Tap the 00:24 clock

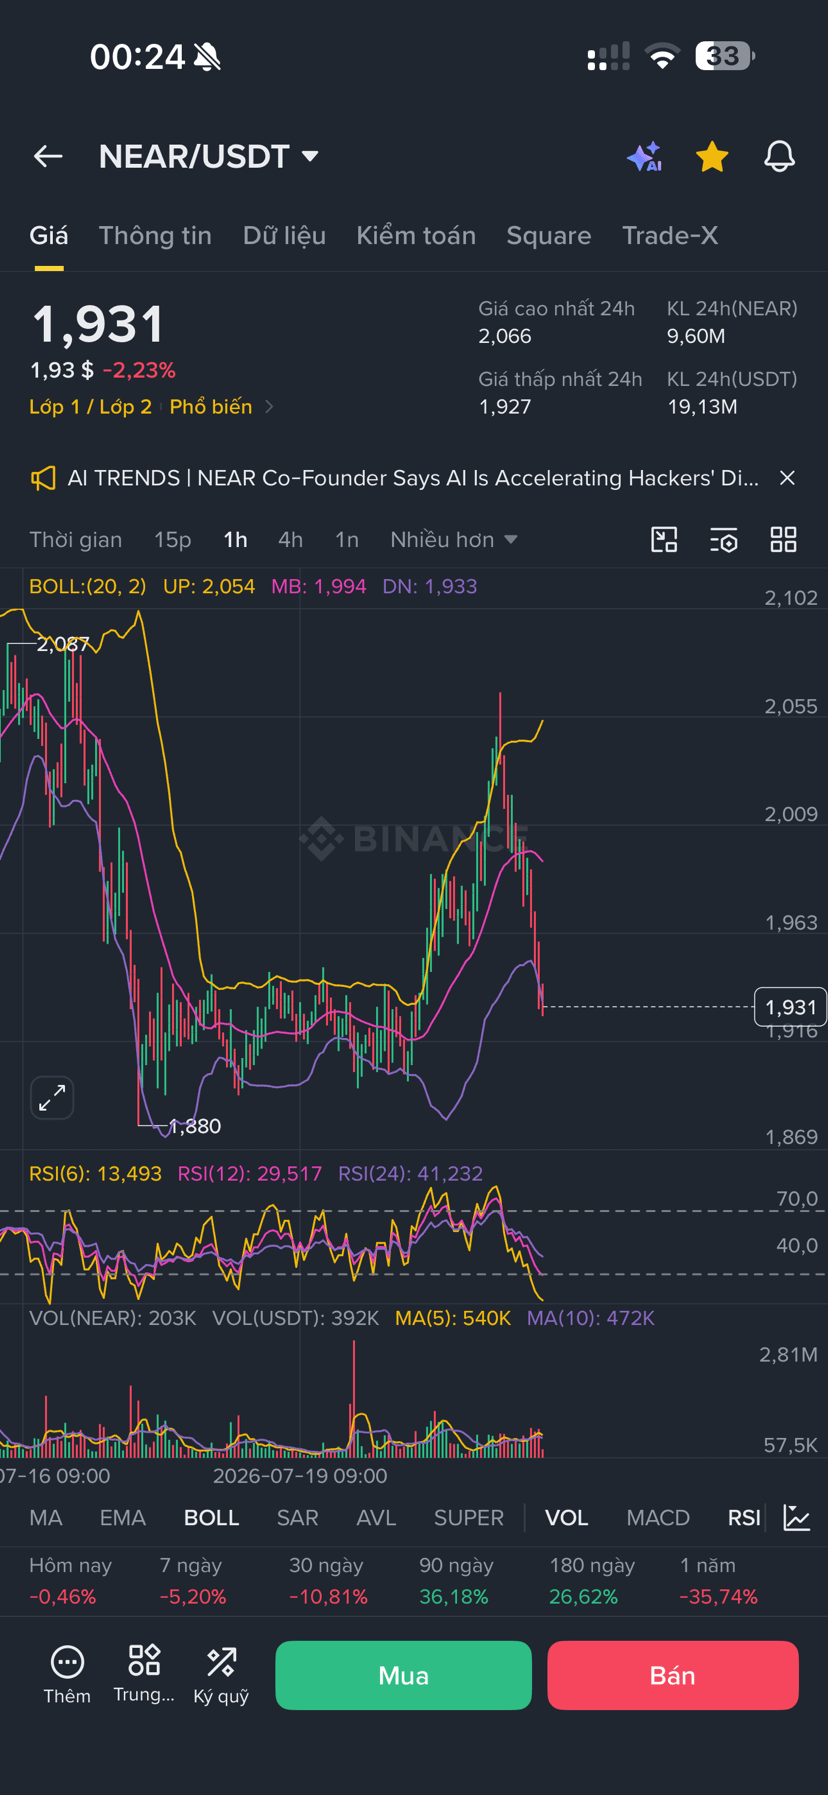(x=137, y=57)
